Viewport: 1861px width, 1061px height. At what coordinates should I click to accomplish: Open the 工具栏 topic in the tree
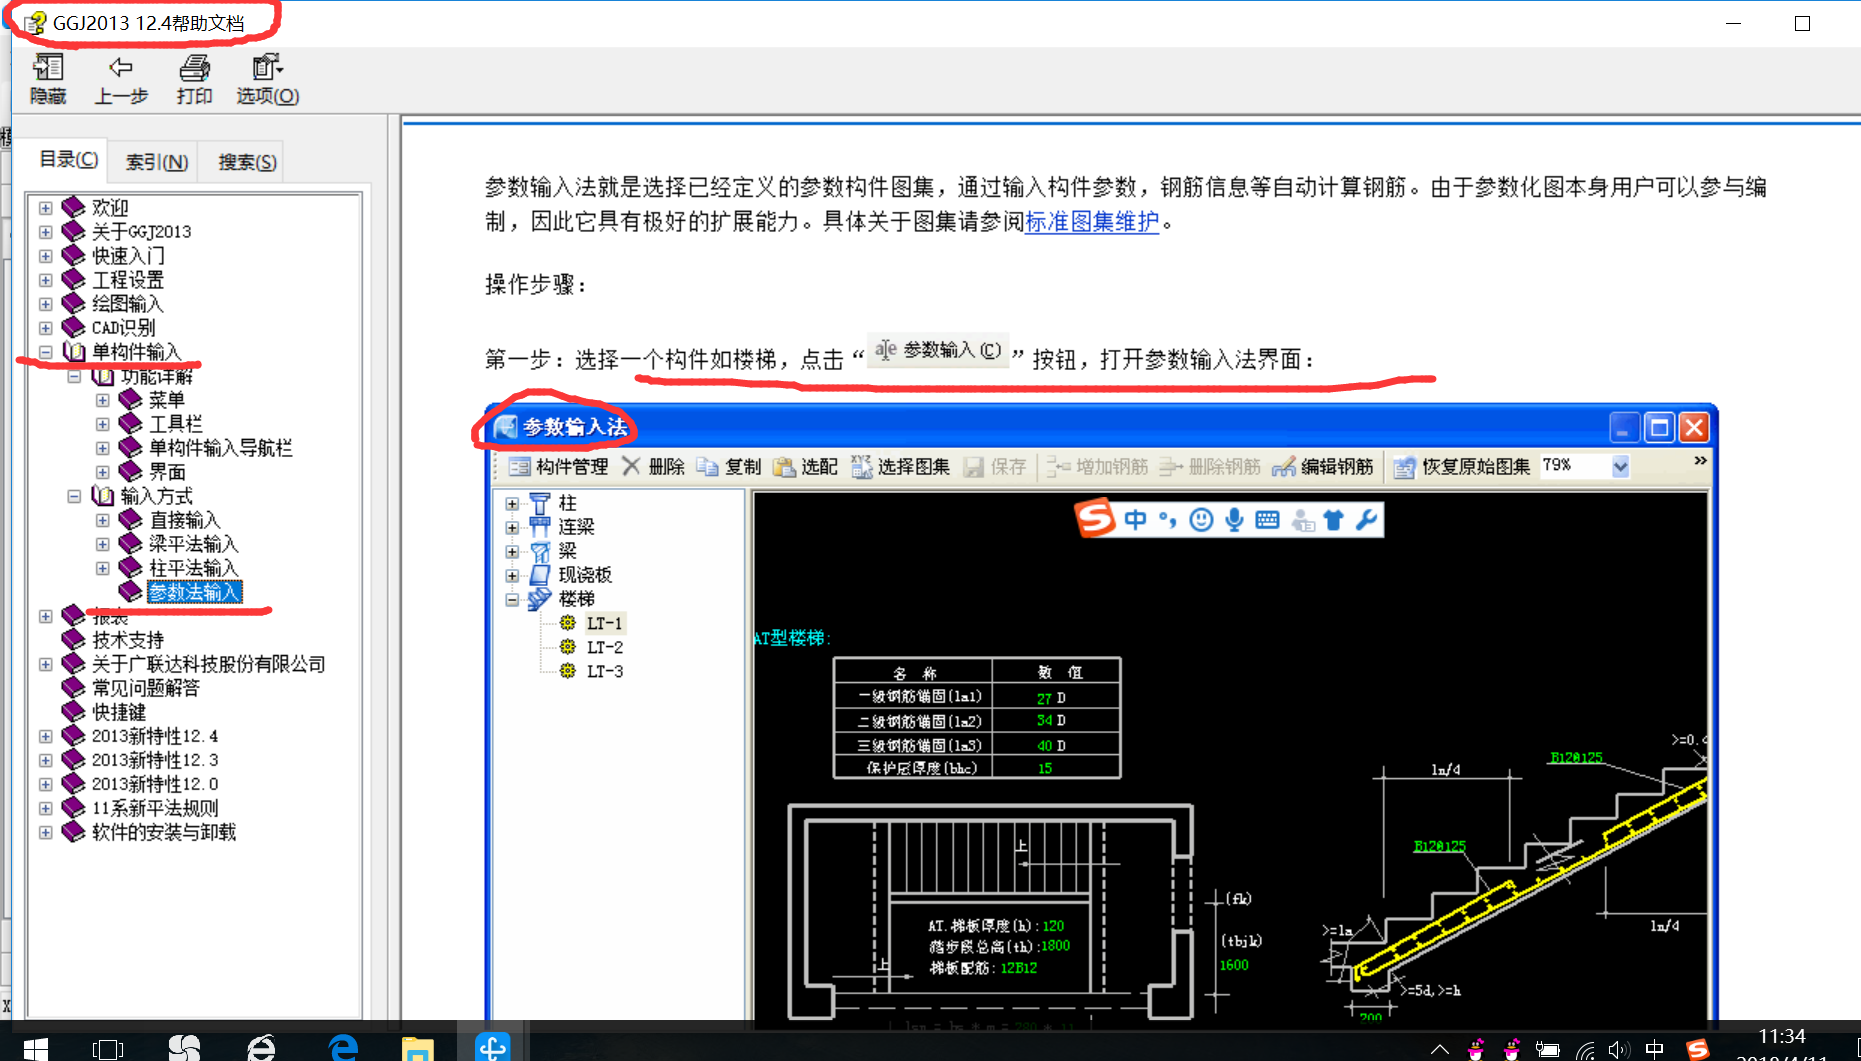[x=175, y=424]
